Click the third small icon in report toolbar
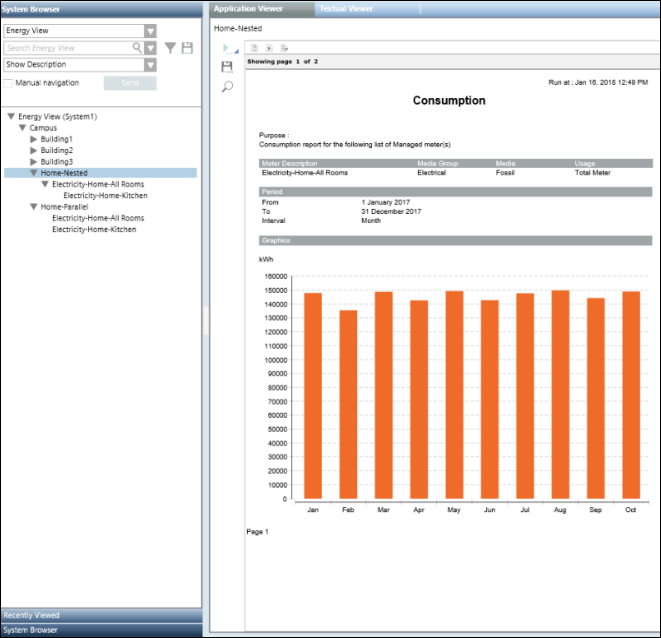 284,48
